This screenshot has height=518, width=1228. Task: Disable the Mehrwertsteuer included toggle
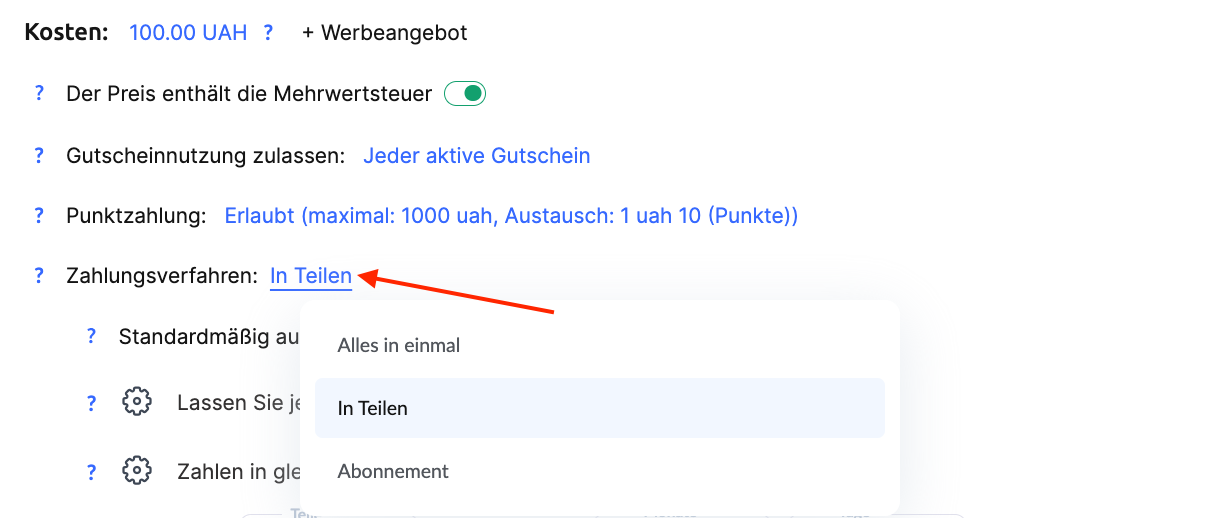(x=465, y=94)
